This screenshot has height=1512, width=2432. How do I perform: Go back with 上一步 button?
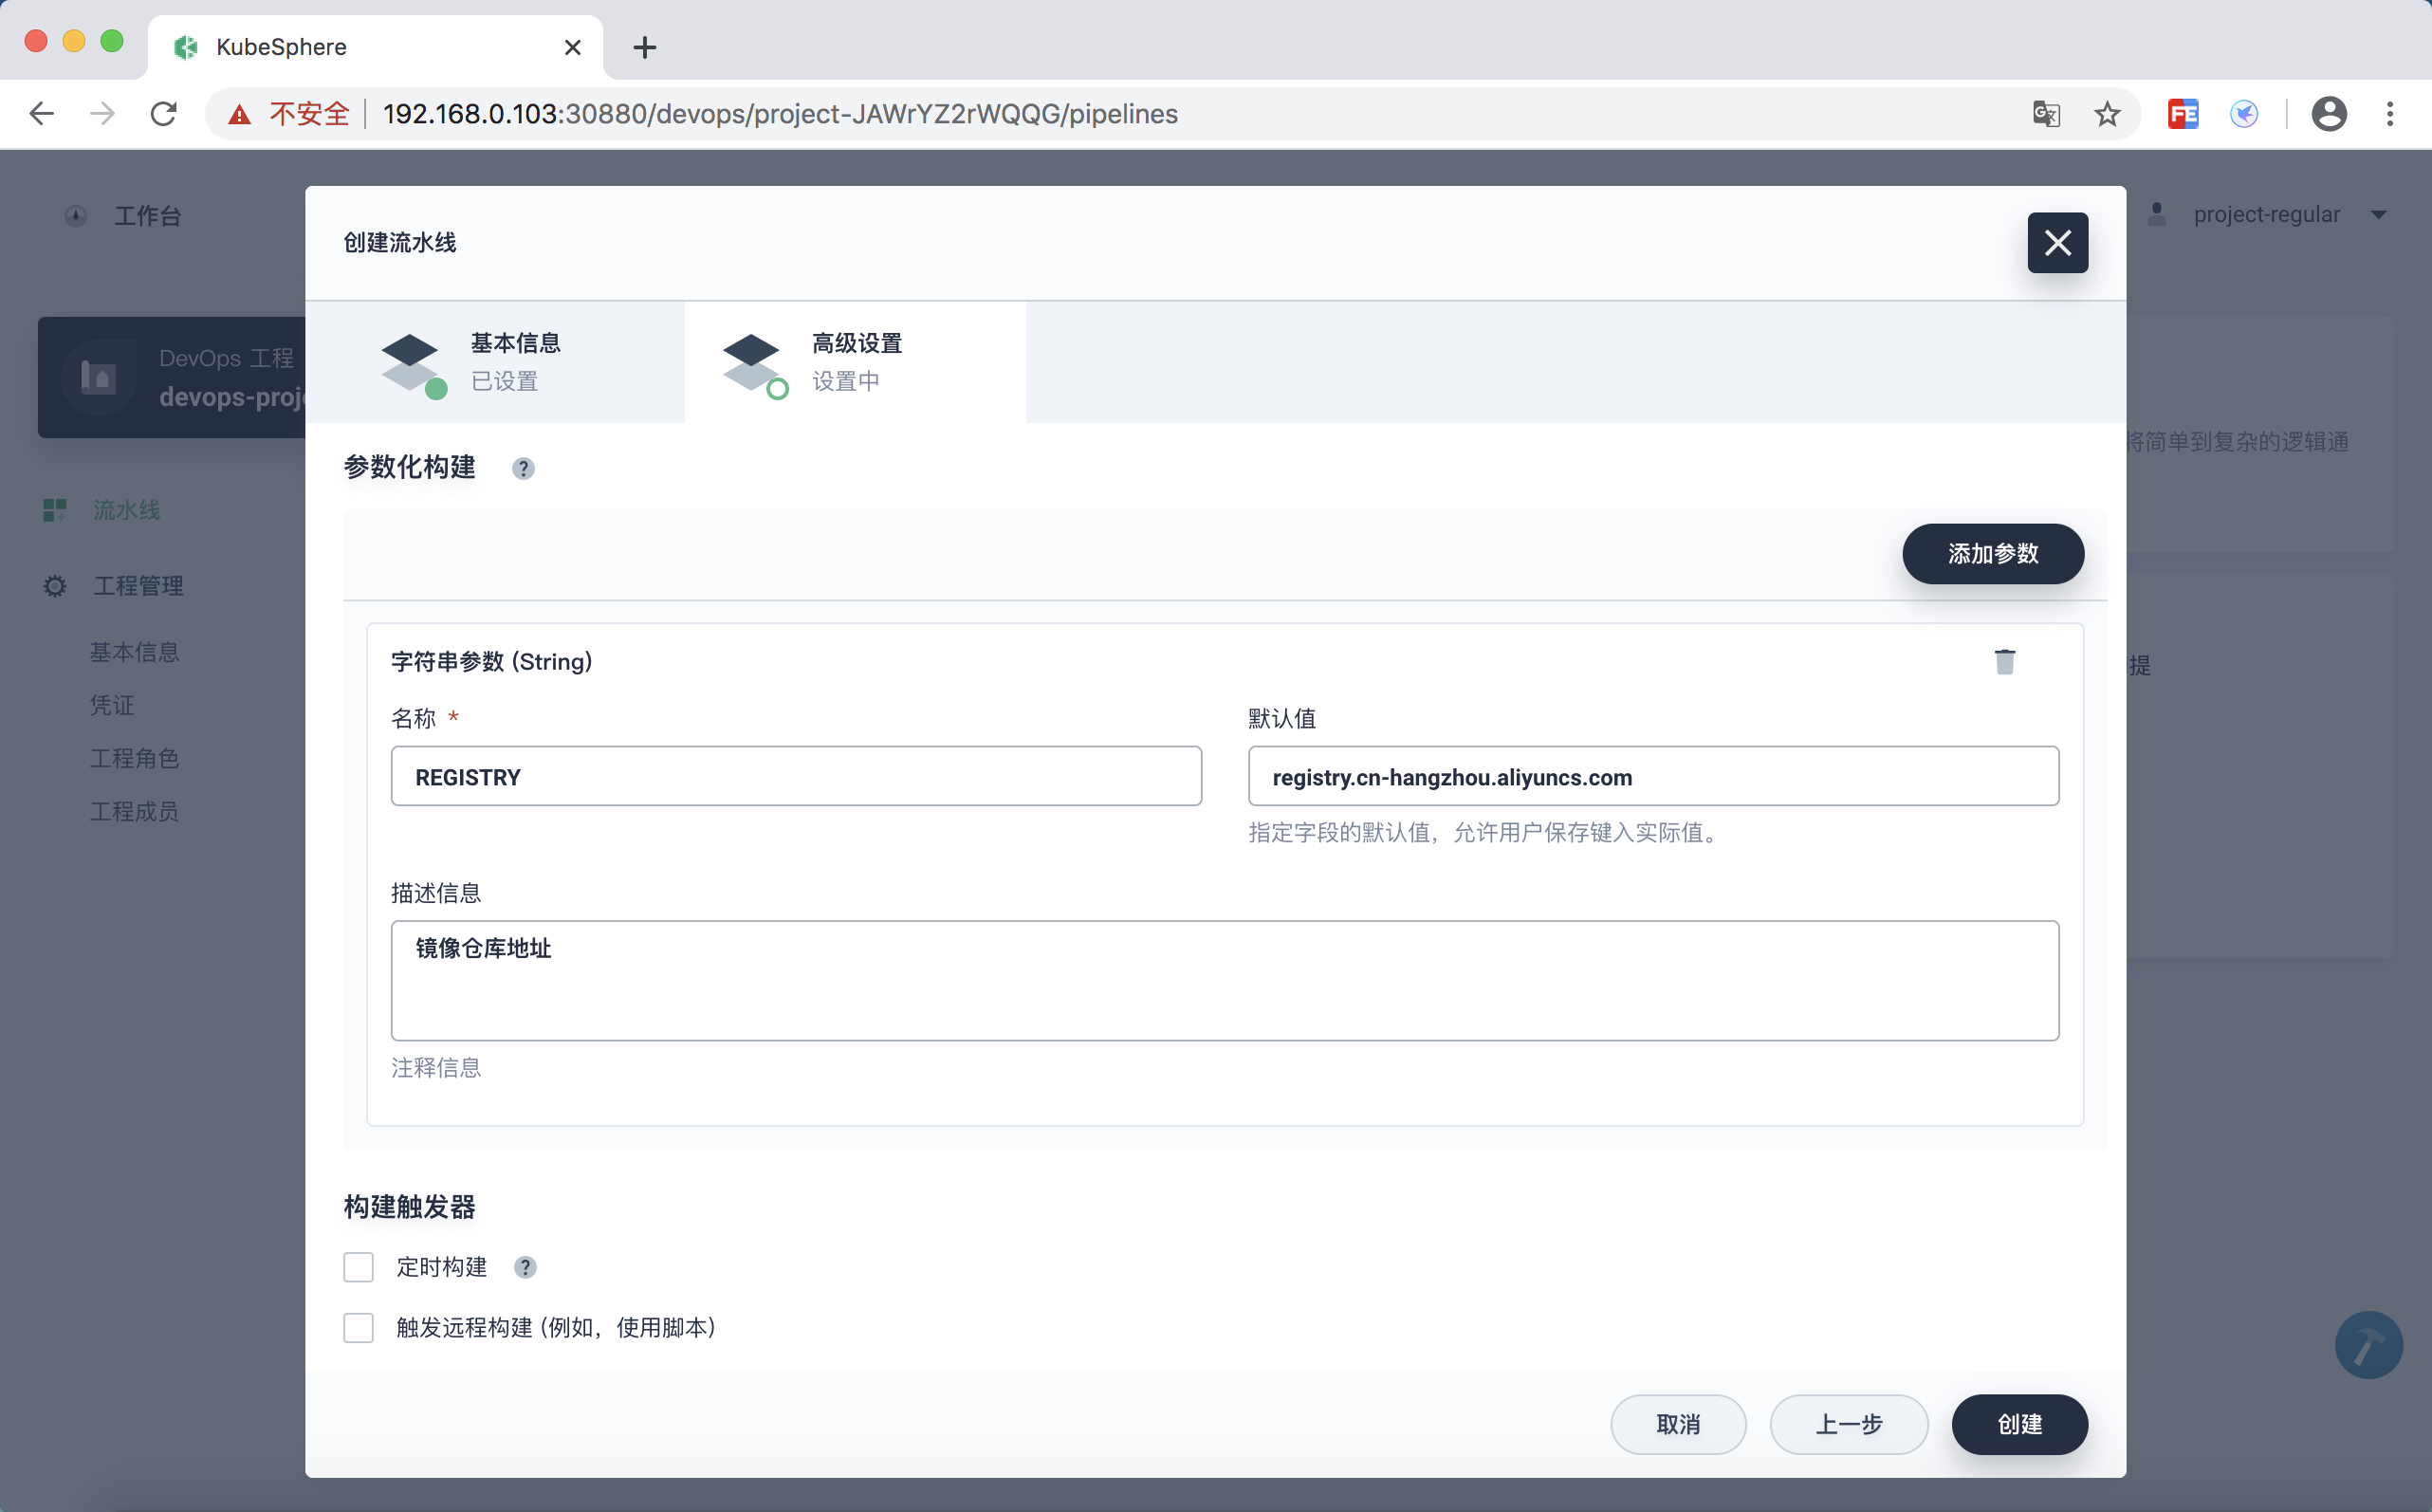[x=1848, y=1424]
